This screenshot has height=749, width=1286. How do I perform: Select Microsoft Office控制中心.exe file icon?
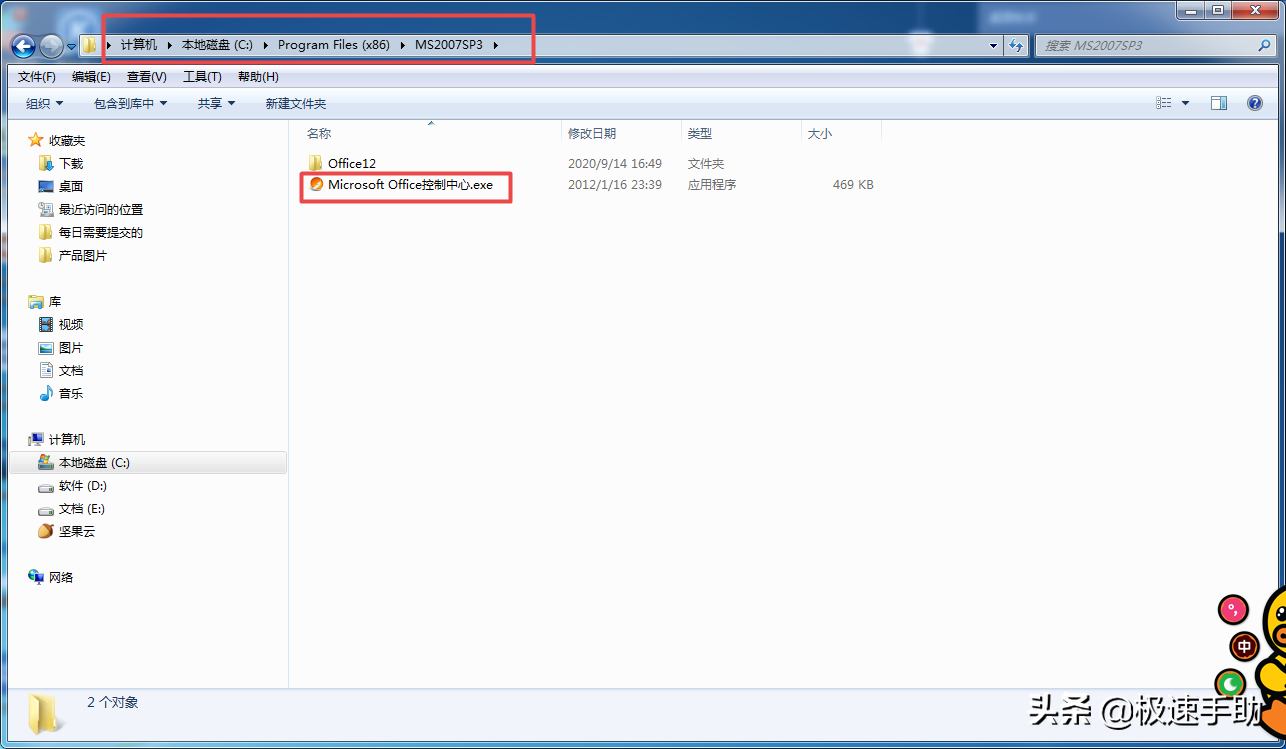pos(316,184)
